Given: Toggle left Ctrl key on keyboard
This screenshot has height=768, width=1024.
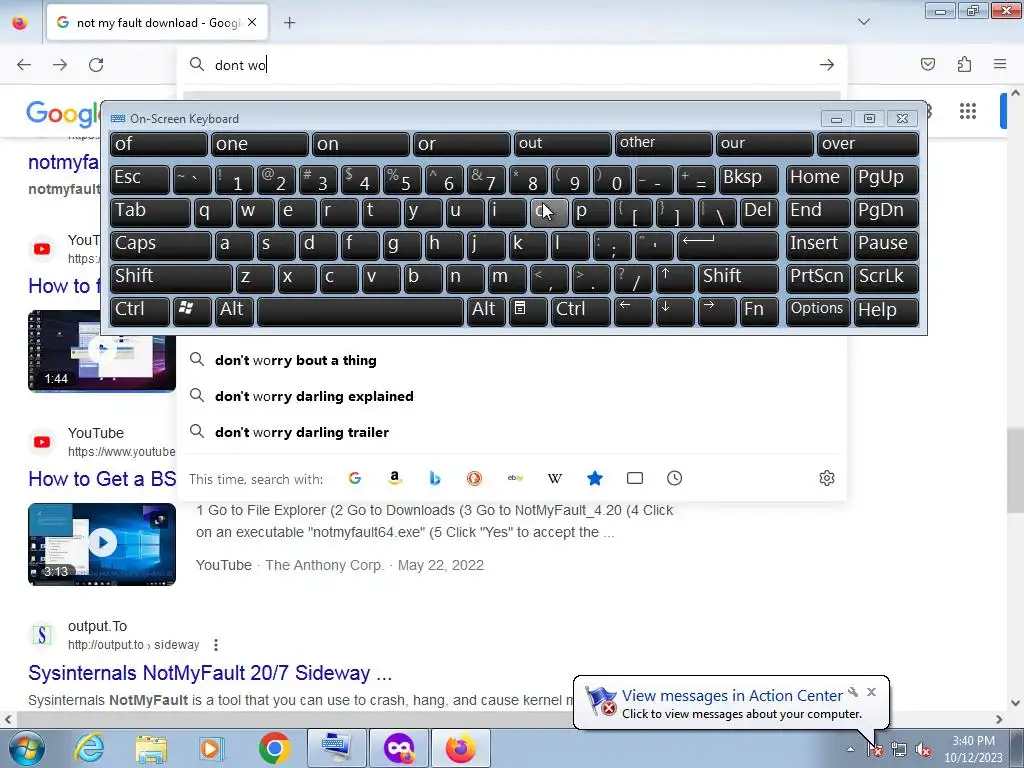Looking at the screenshot, I should pos(140,310).
